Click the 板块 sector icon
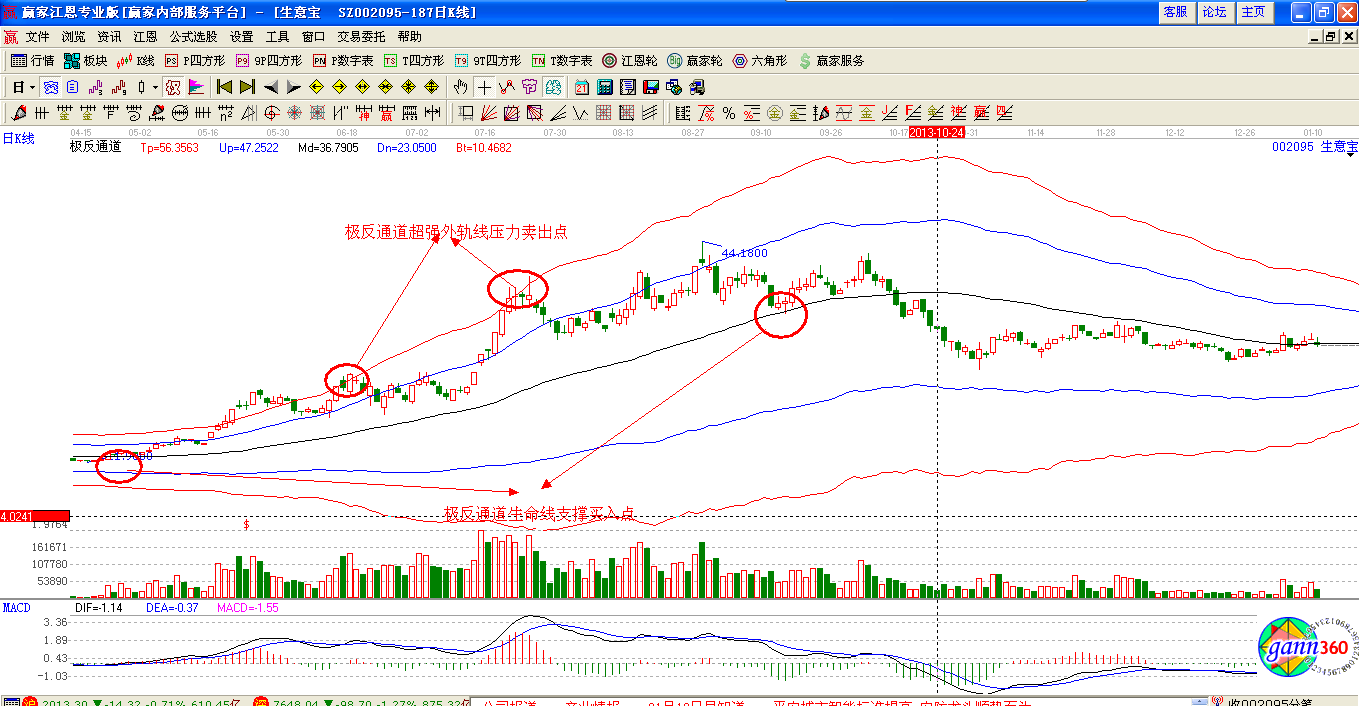The width and height of the screenshot is (1359, 706). pos(85,61)
